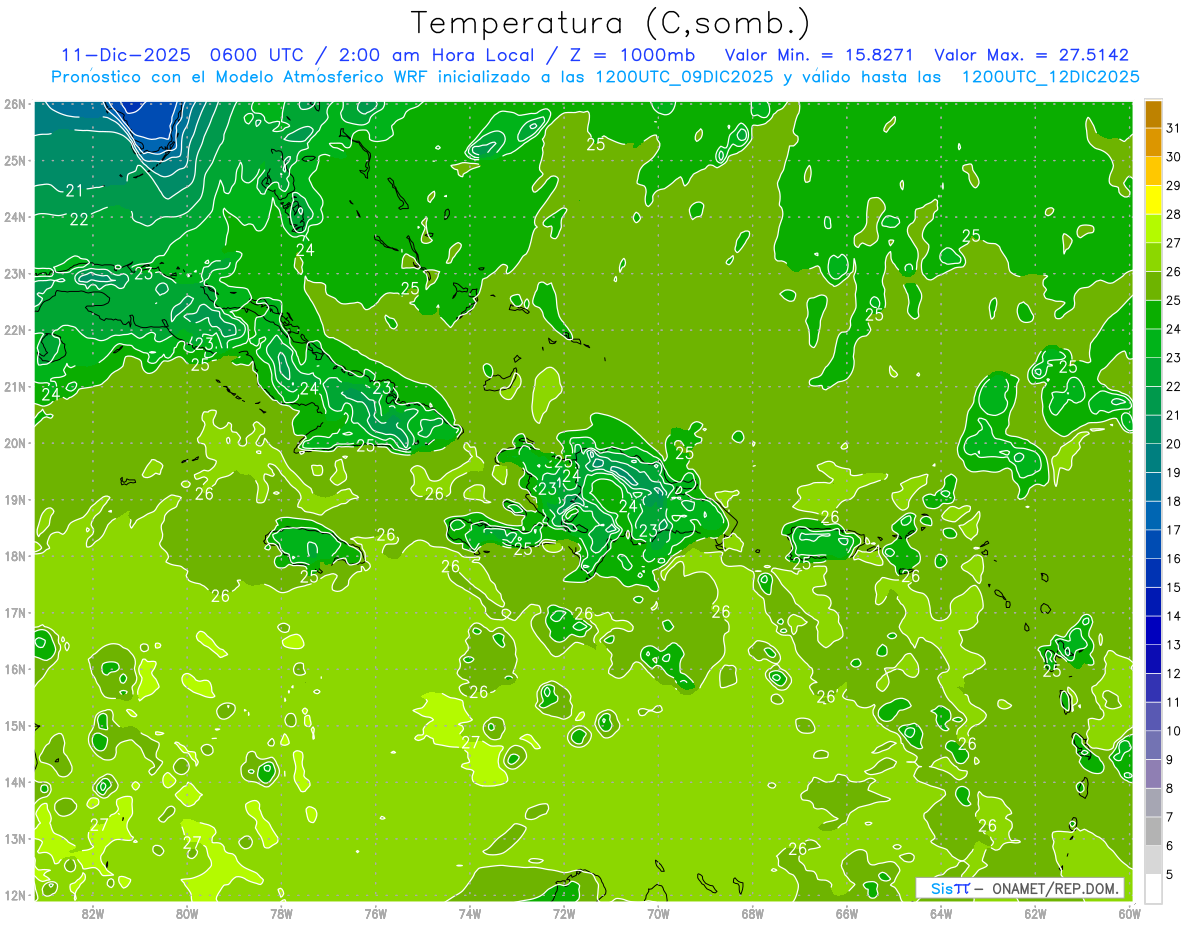Click latitude axis label "17N"

(x=15, y=613)
